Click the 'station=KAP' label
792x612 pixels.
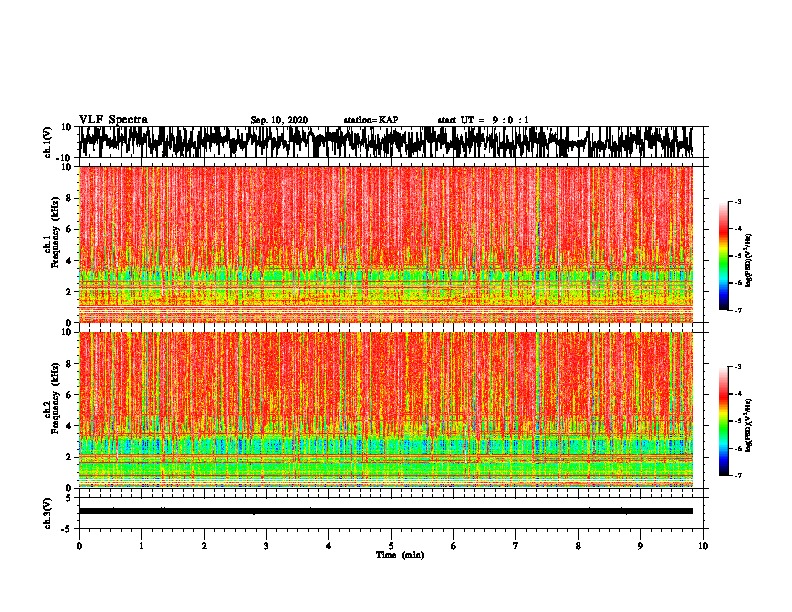pos(371,120)
